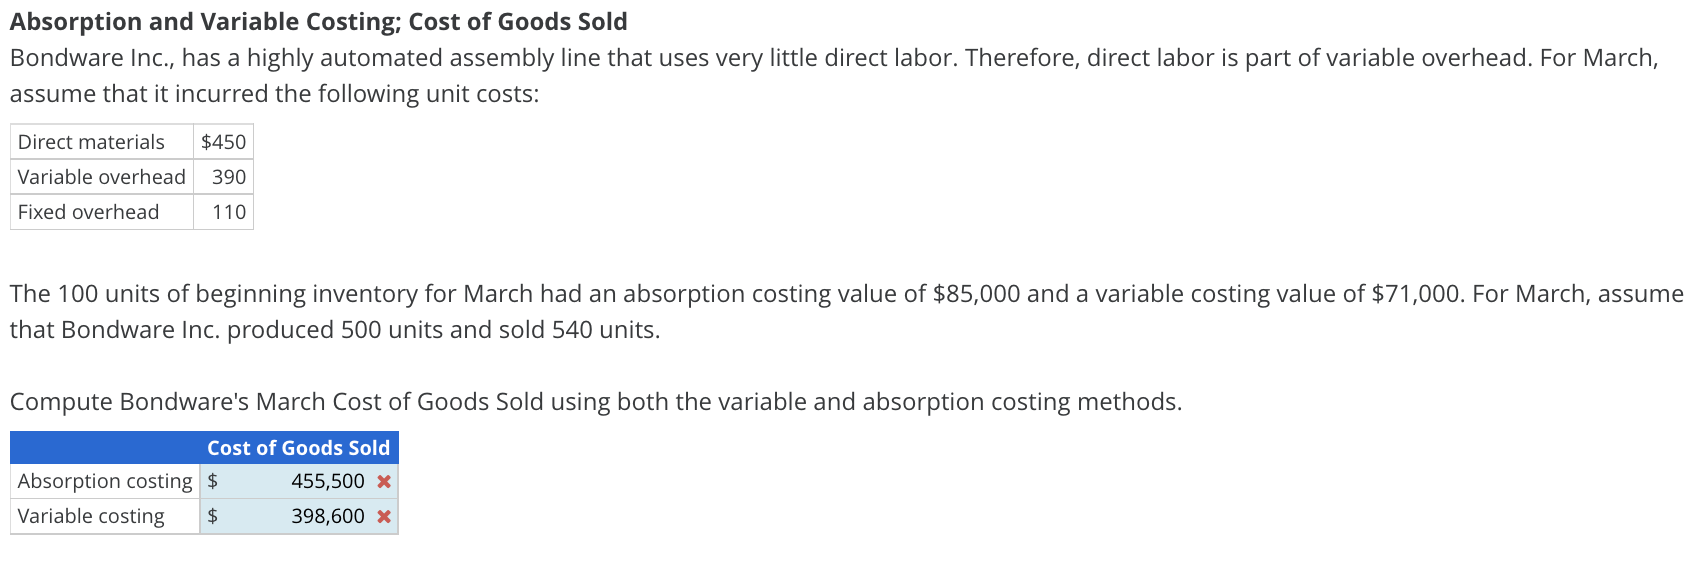This screenshot has height=576, width=1698.
Task: Select the 398,600 entered value
Action: [x=327, y=516]
